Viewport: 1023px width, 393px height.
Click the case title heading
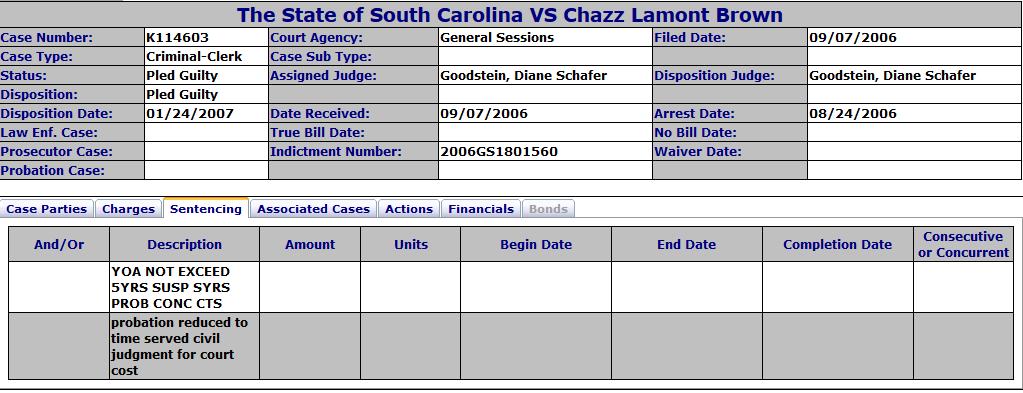point(510,14)
